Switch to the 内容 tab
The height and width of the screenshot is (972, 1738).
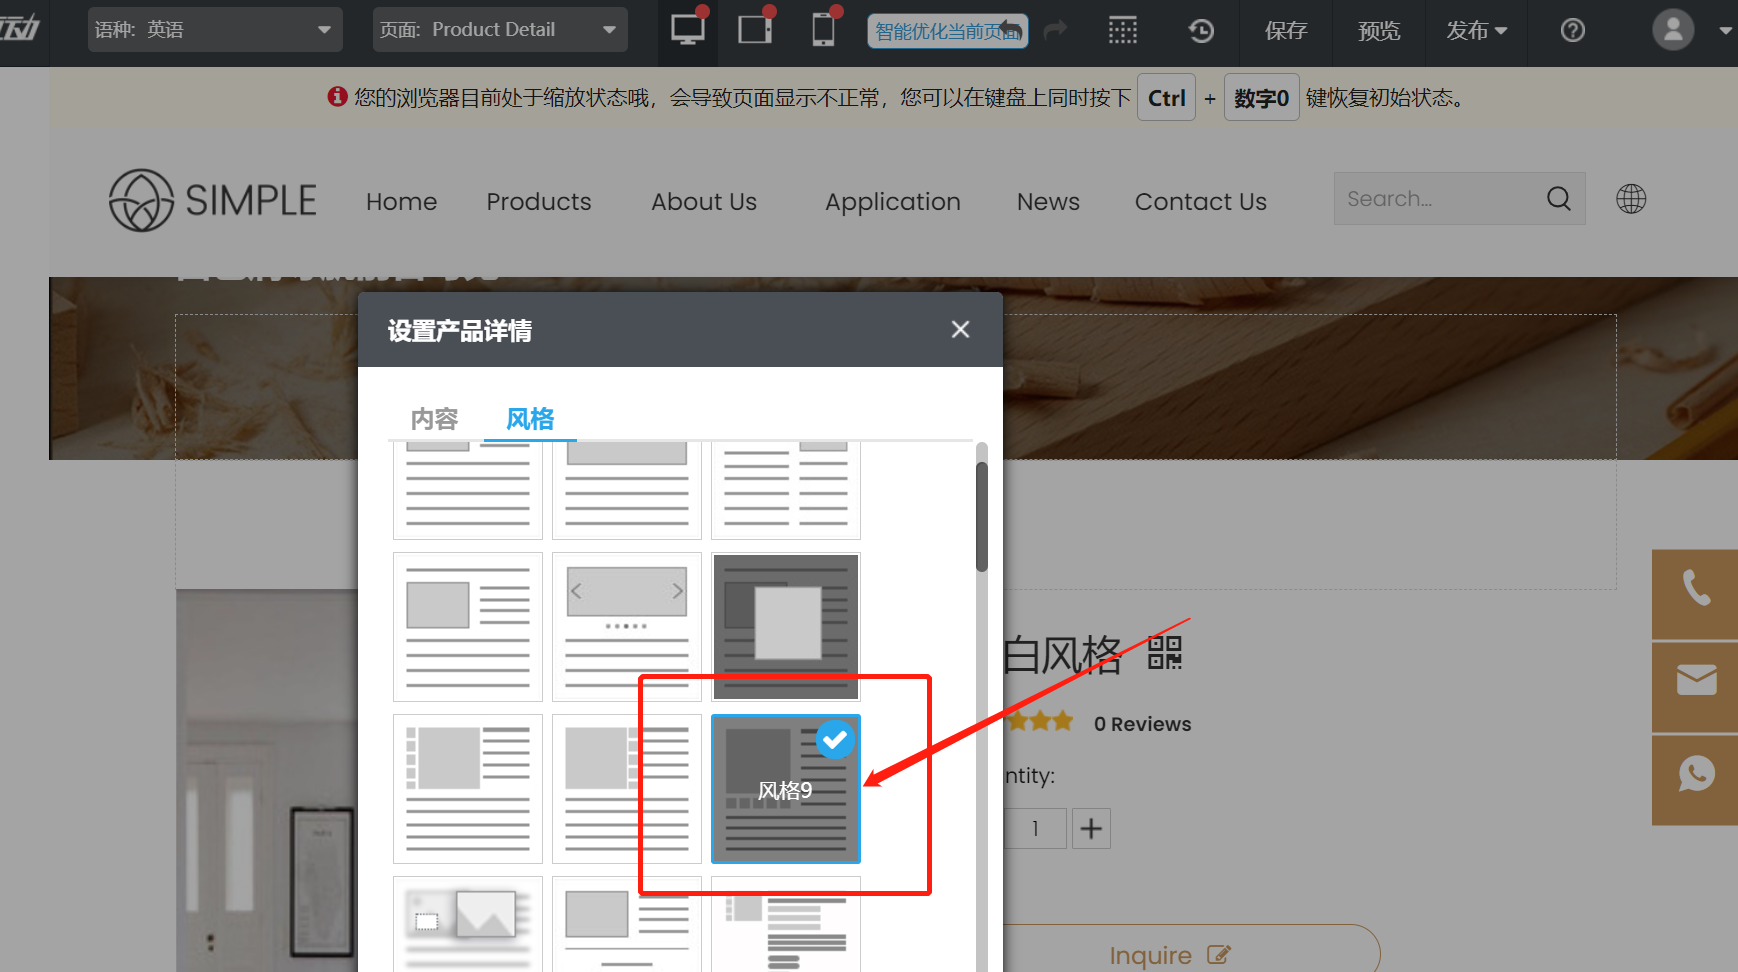coord(434,419)
